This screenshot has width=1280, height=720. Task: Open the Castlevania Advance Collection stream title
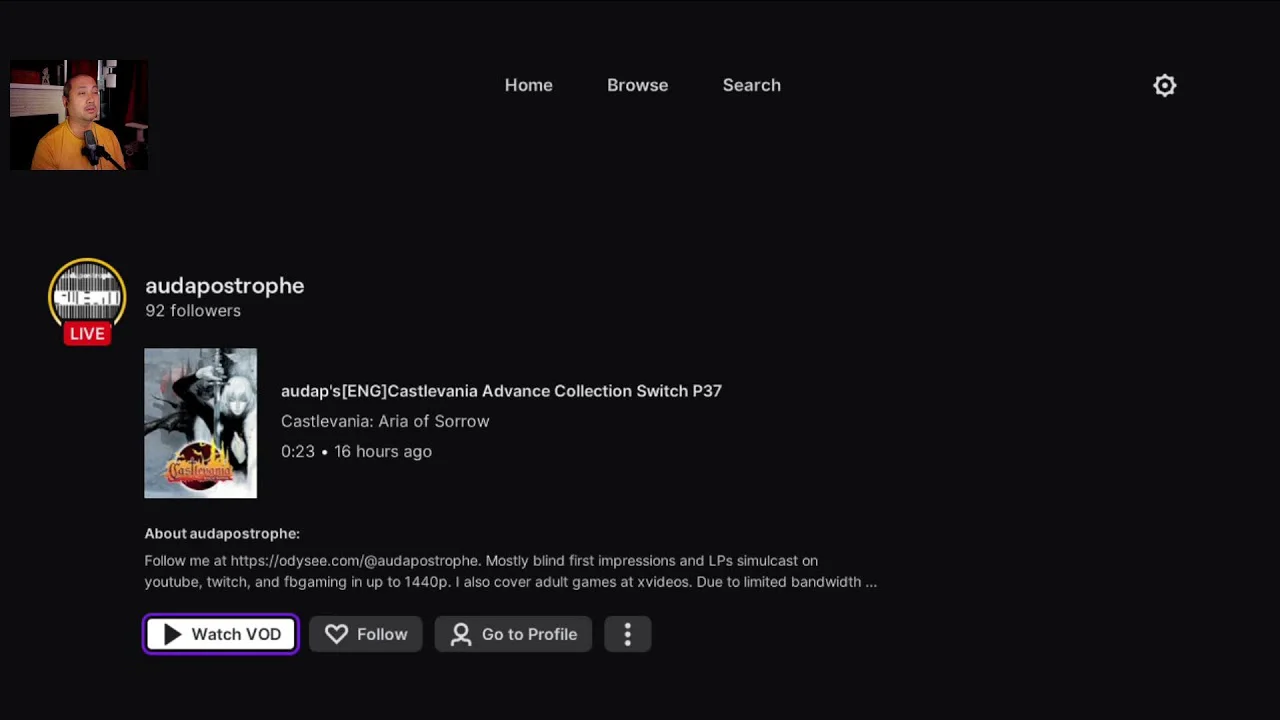(x=501, y=391)
